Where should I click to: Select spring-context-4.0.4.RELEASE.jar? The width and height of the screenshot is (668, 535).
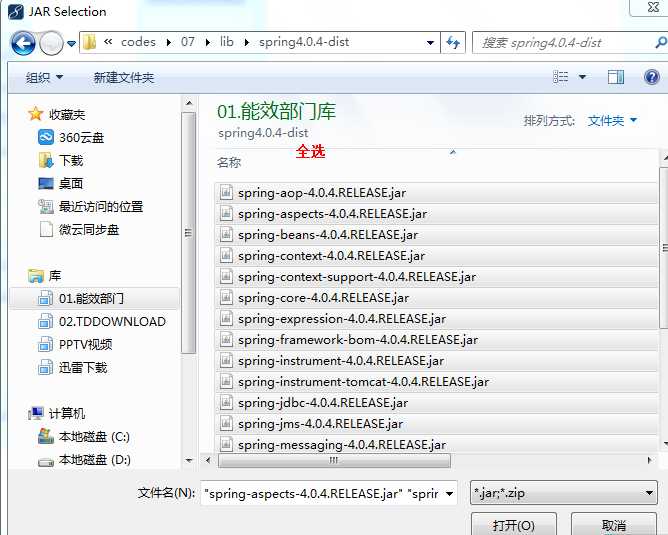pos(436,256)
